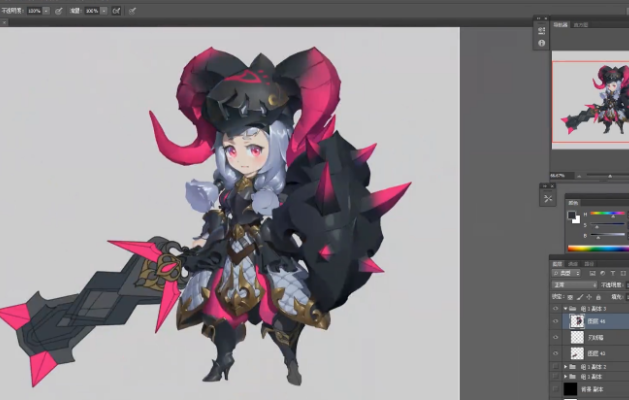Image resolution: width=629 pixels, height=400 pixels.
Task: Click zoom-out mountain icon in Navigator
Action: click(579, 176)
